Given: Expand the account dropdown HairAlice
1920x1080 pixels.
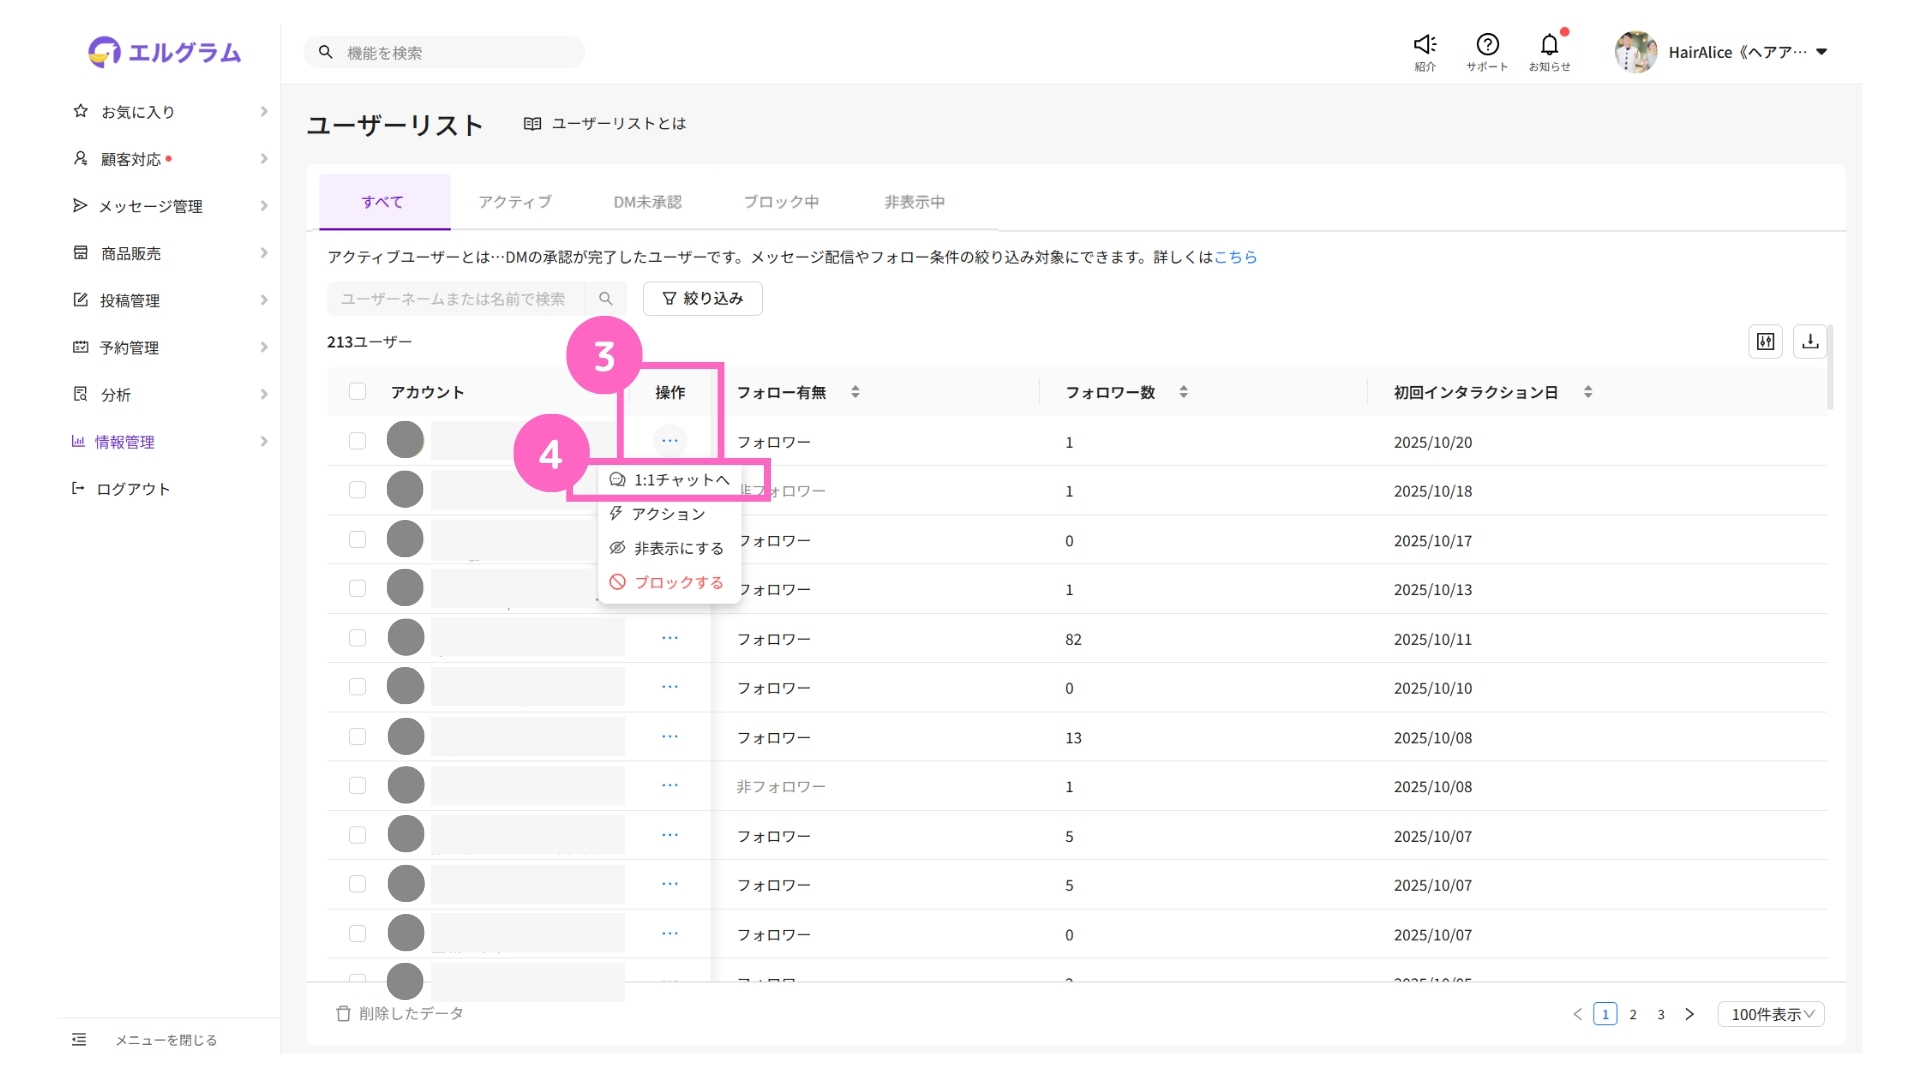Looking at the screenshot, I should point(1821,52).
